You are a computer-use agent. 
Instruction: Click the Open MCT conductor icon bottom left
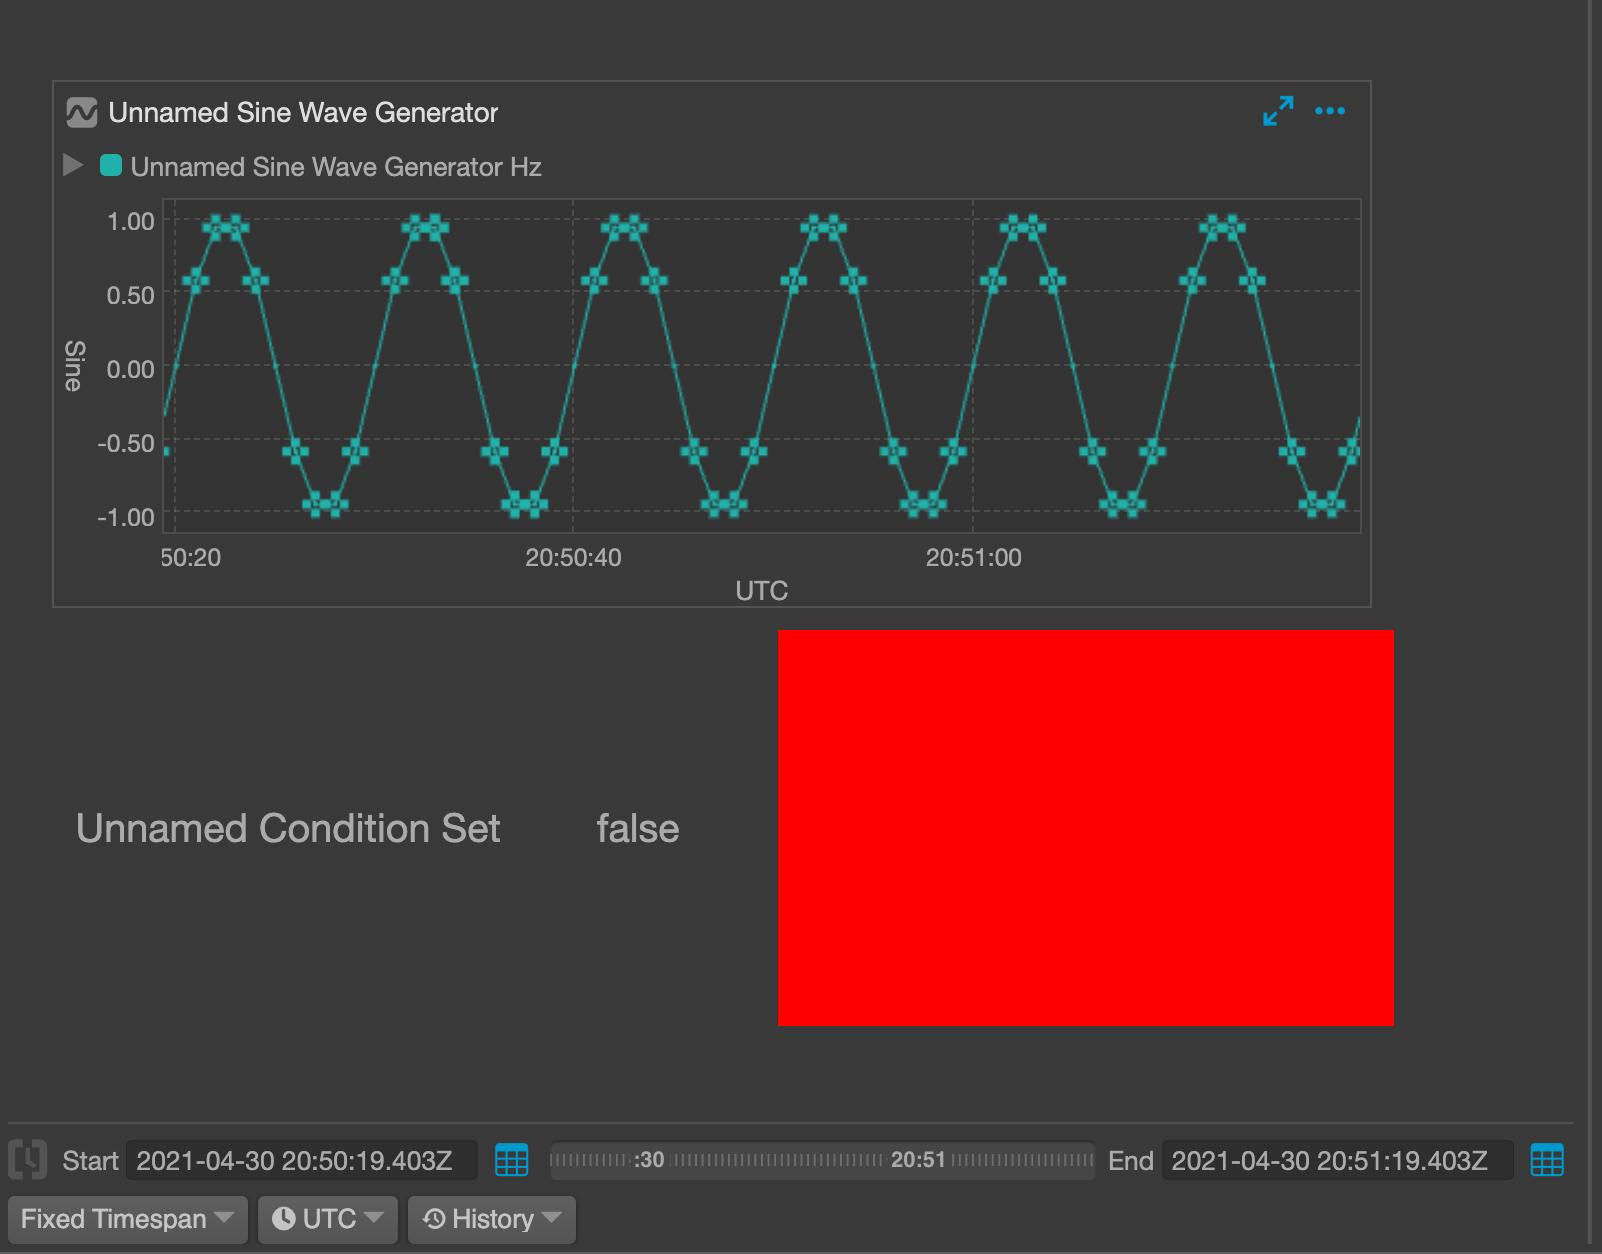[x=27, y=1161]
